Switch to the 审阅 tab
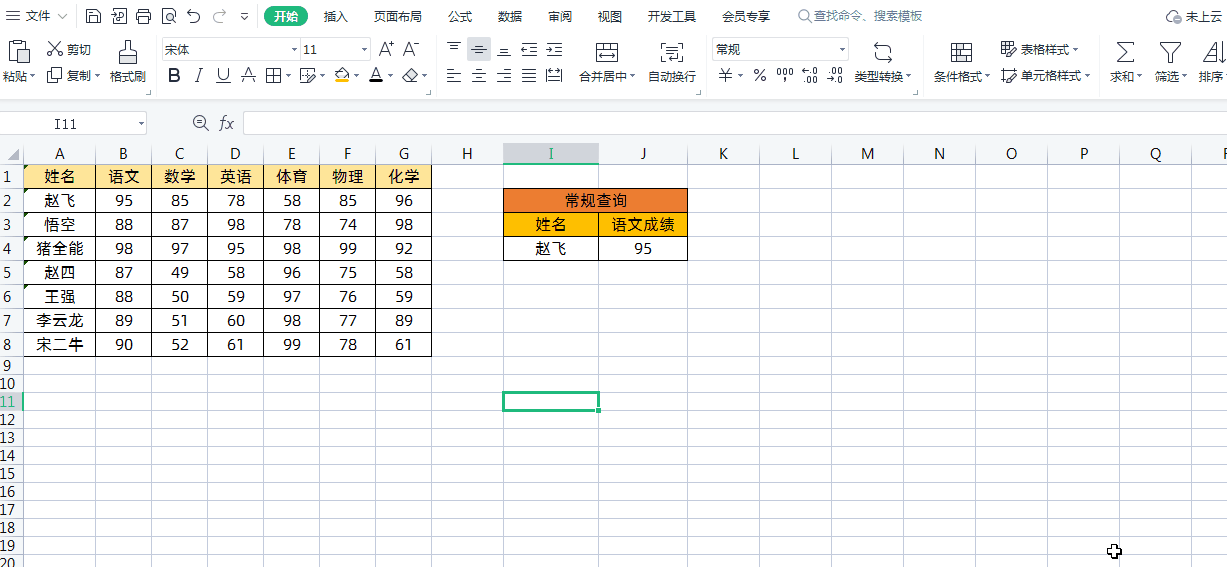Image resolution: width=1227 pixels, height=567 pixels. (560, 16)
